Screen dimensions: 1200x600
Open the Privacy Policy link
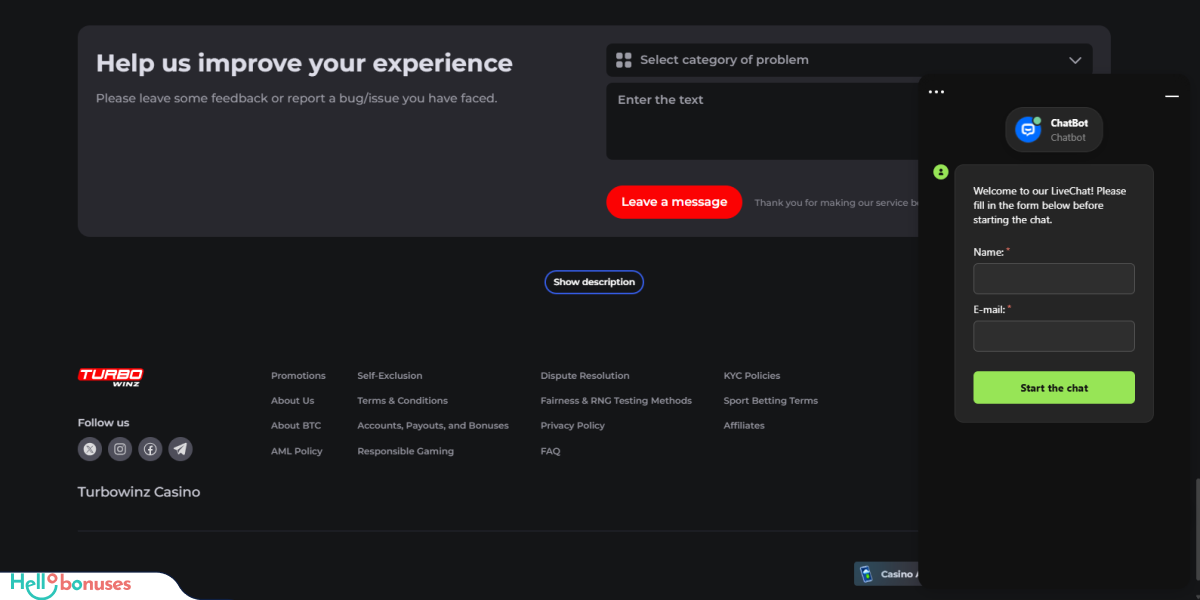pos(572,426)
